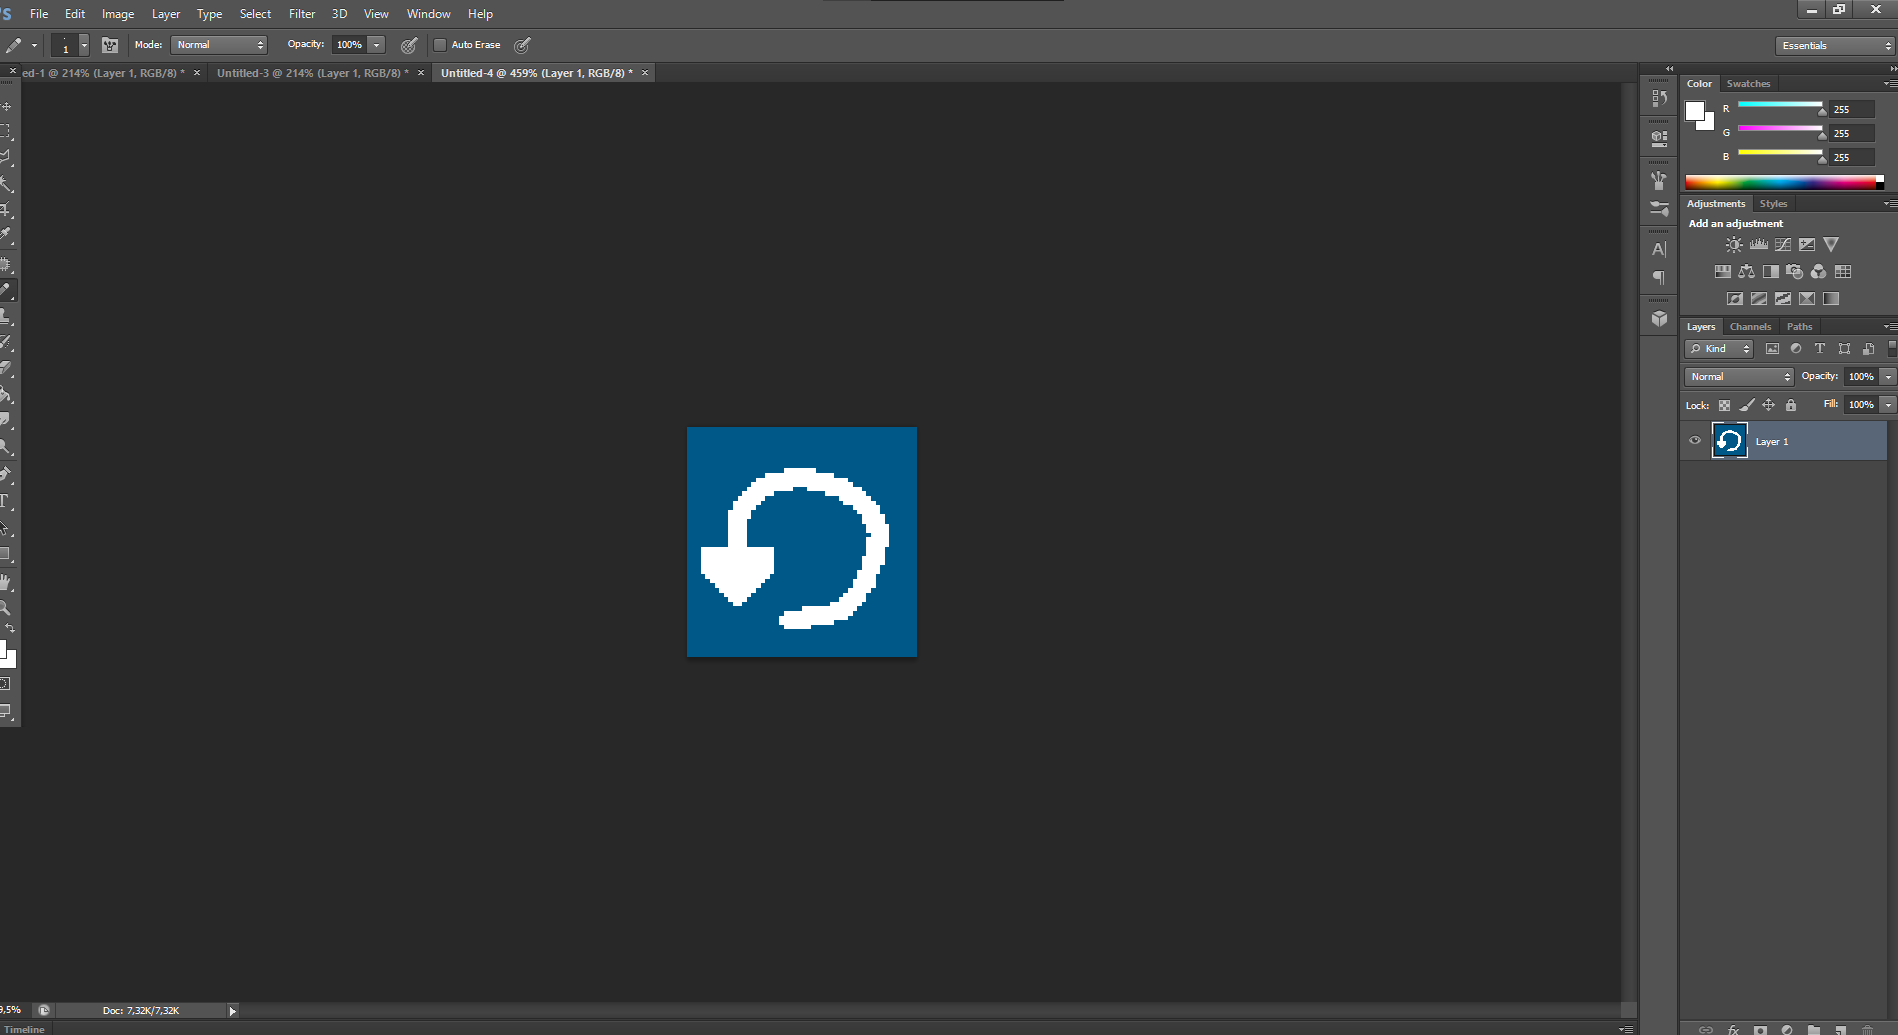1898x1035 pixels.
Task: Click the new group folder button
Action: tap(1813, 1029)
